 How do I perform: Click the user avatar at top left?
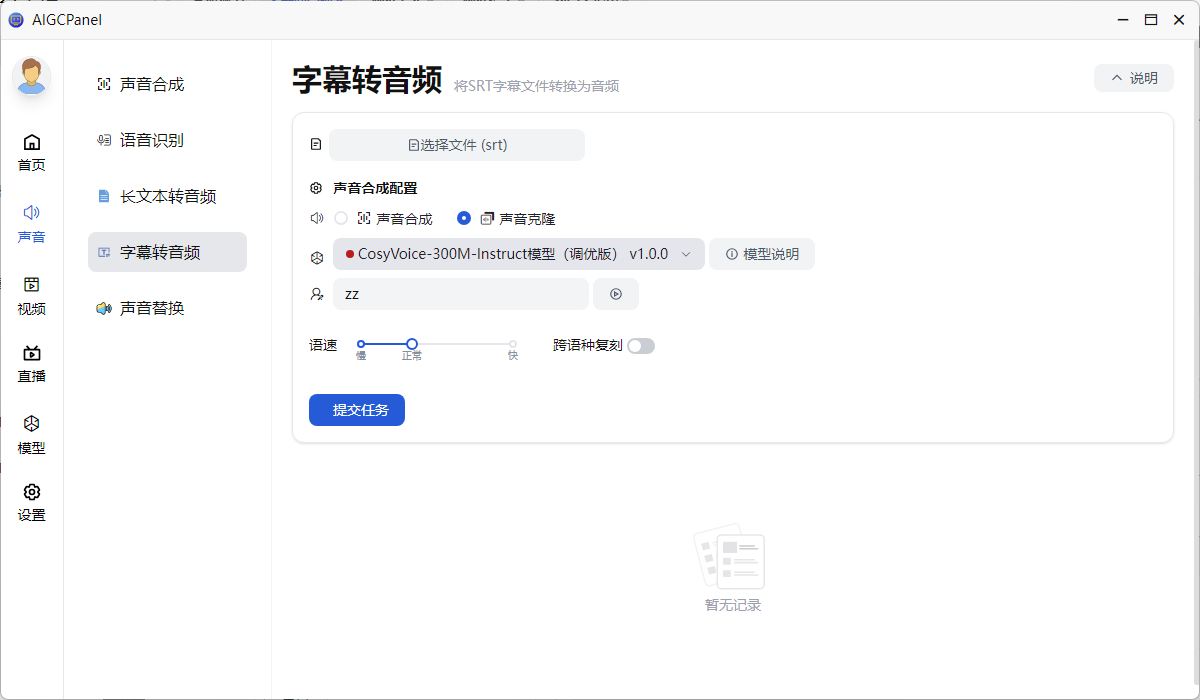(32, 76)
